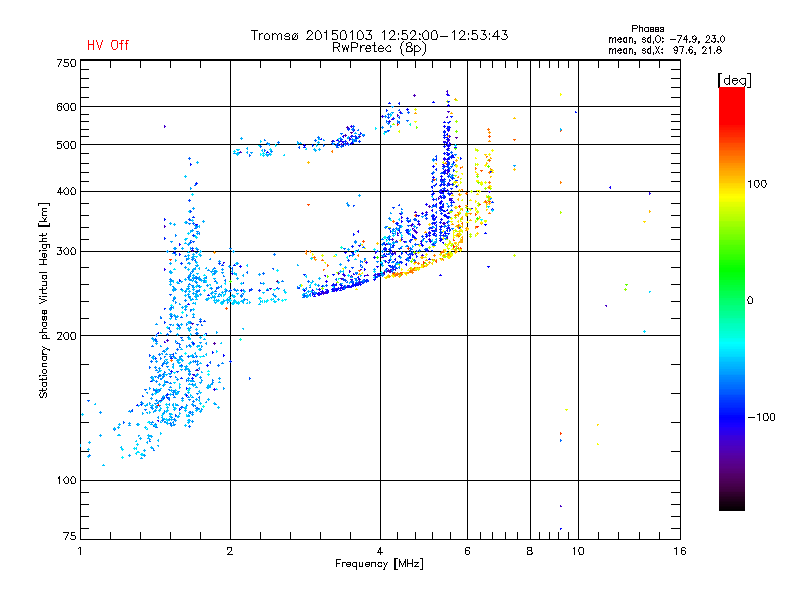
Task: Click the colorbar label '0'
Action: tap(750, 301)
